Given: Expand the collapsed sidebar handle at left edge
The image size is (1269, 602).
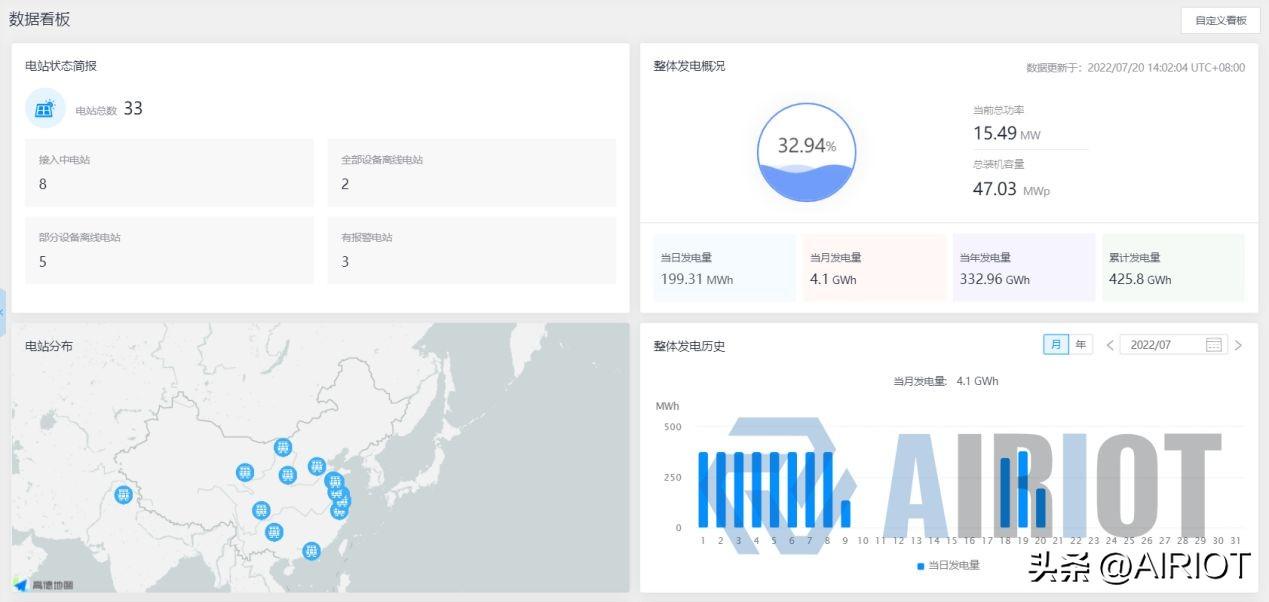Looking at the screenshot, I should coord(3,313).
